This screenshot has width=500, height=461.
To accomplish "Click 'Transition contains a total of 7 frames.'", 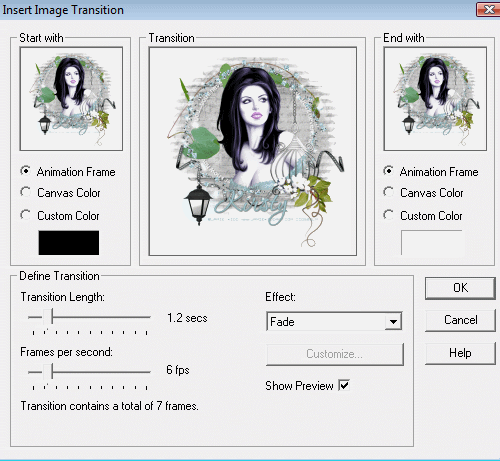I will coord(110,406).
